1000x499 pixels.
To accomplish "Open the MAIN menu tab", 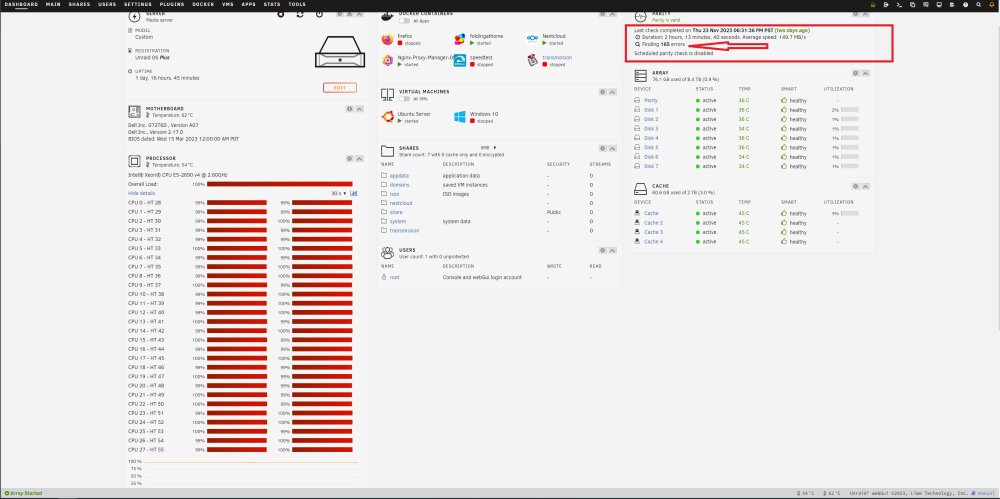I will point(54,4).
